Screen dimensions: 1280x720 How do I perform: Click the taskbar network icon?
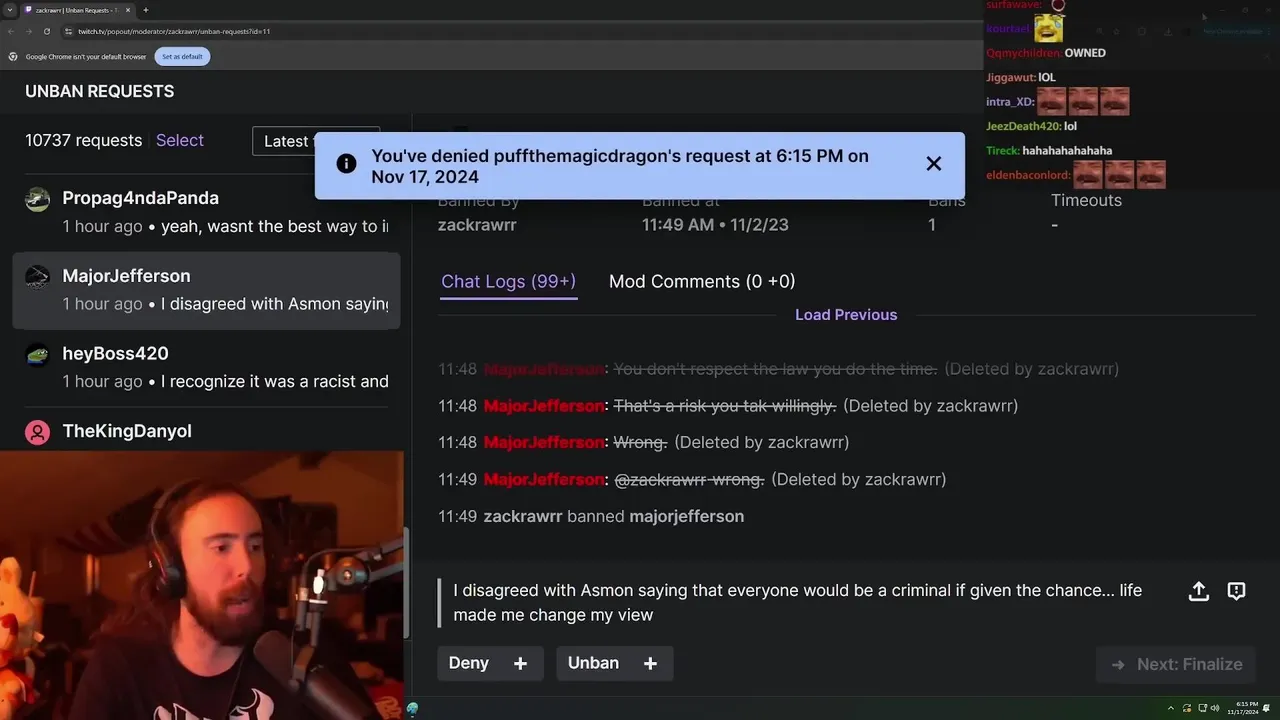tap(1201, 708)
